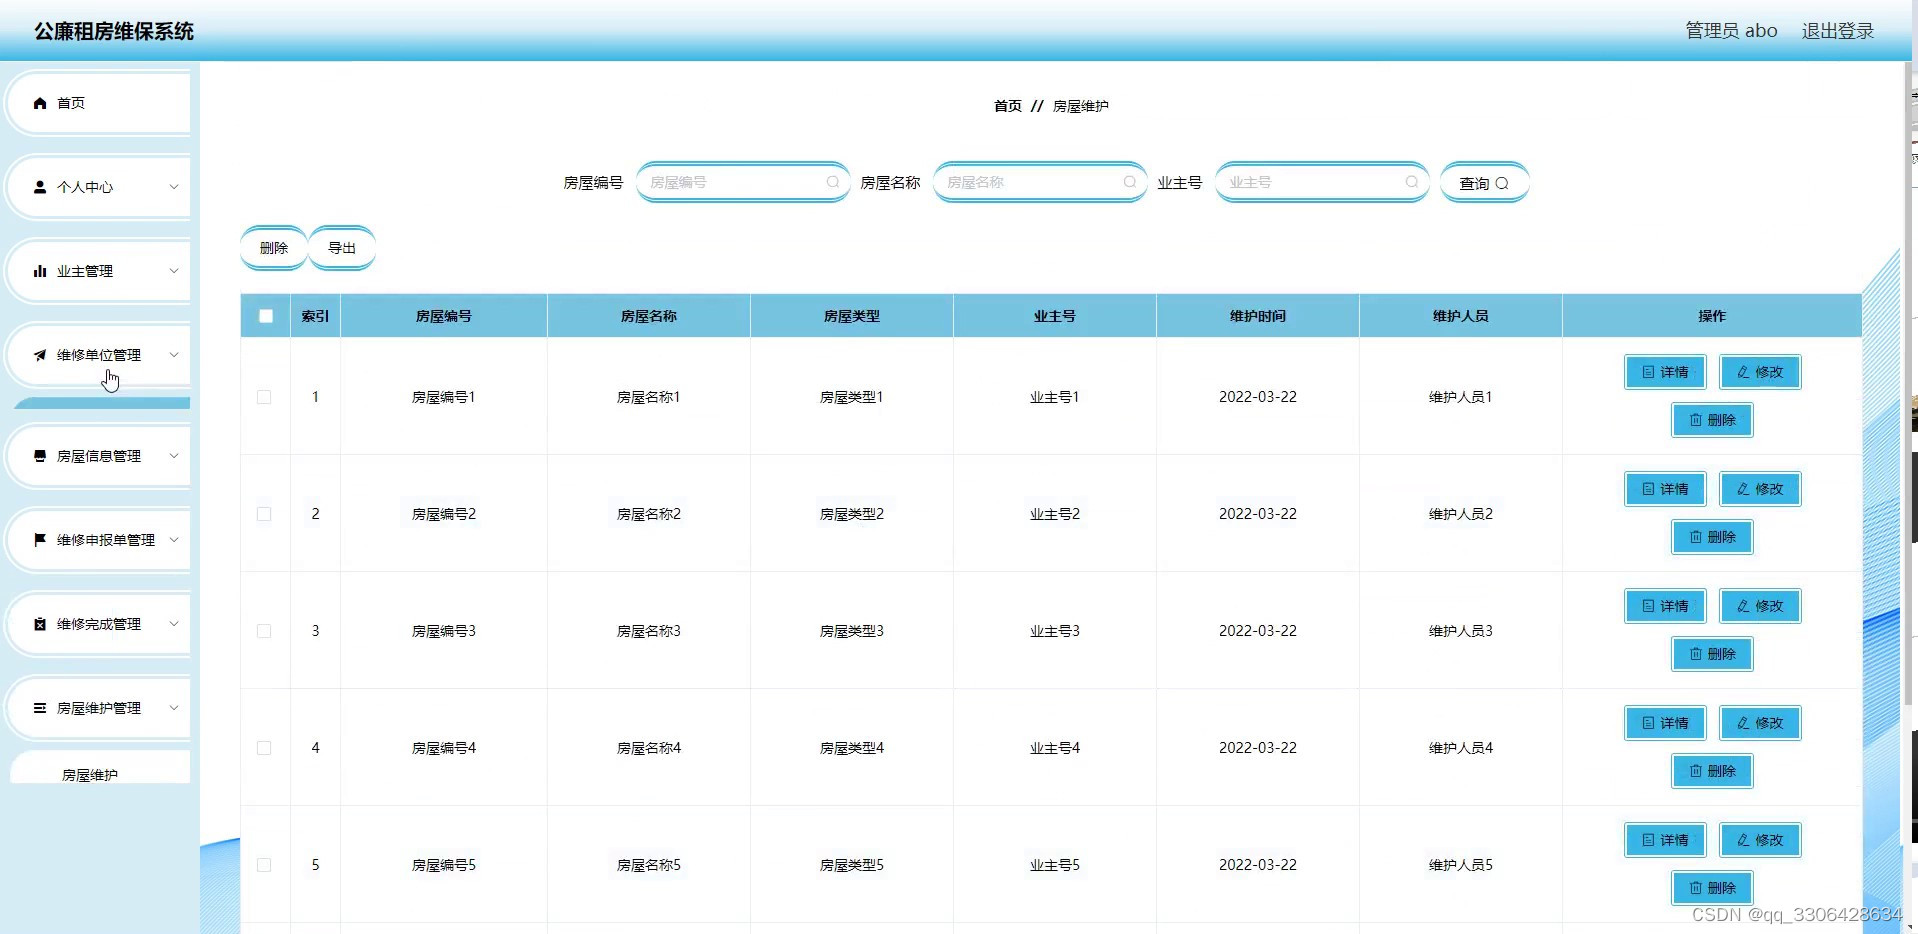This screenshot has width=1918, height=934.
Task: Collapse the 房屋维护管理 chevron
Action: point(174,708)
